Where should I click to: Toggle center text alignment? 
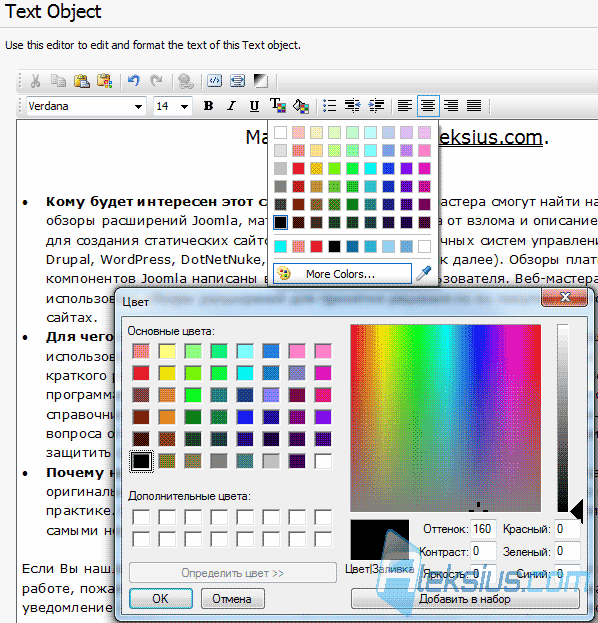pos(428,106)
